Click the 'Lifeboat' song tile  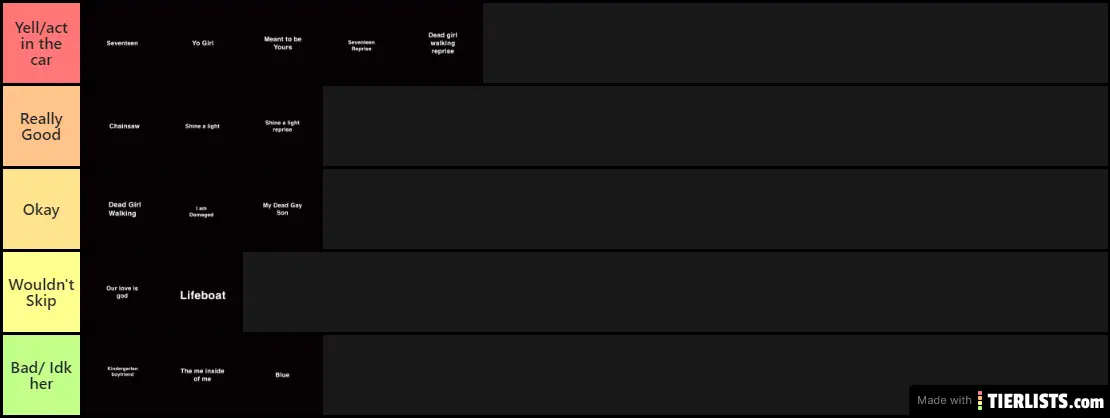[202, 294]
